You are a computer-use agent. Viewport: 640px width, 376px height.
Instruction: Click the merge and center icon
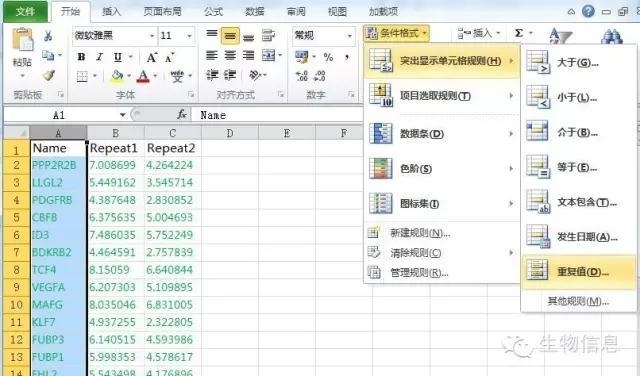click(269, 55)
